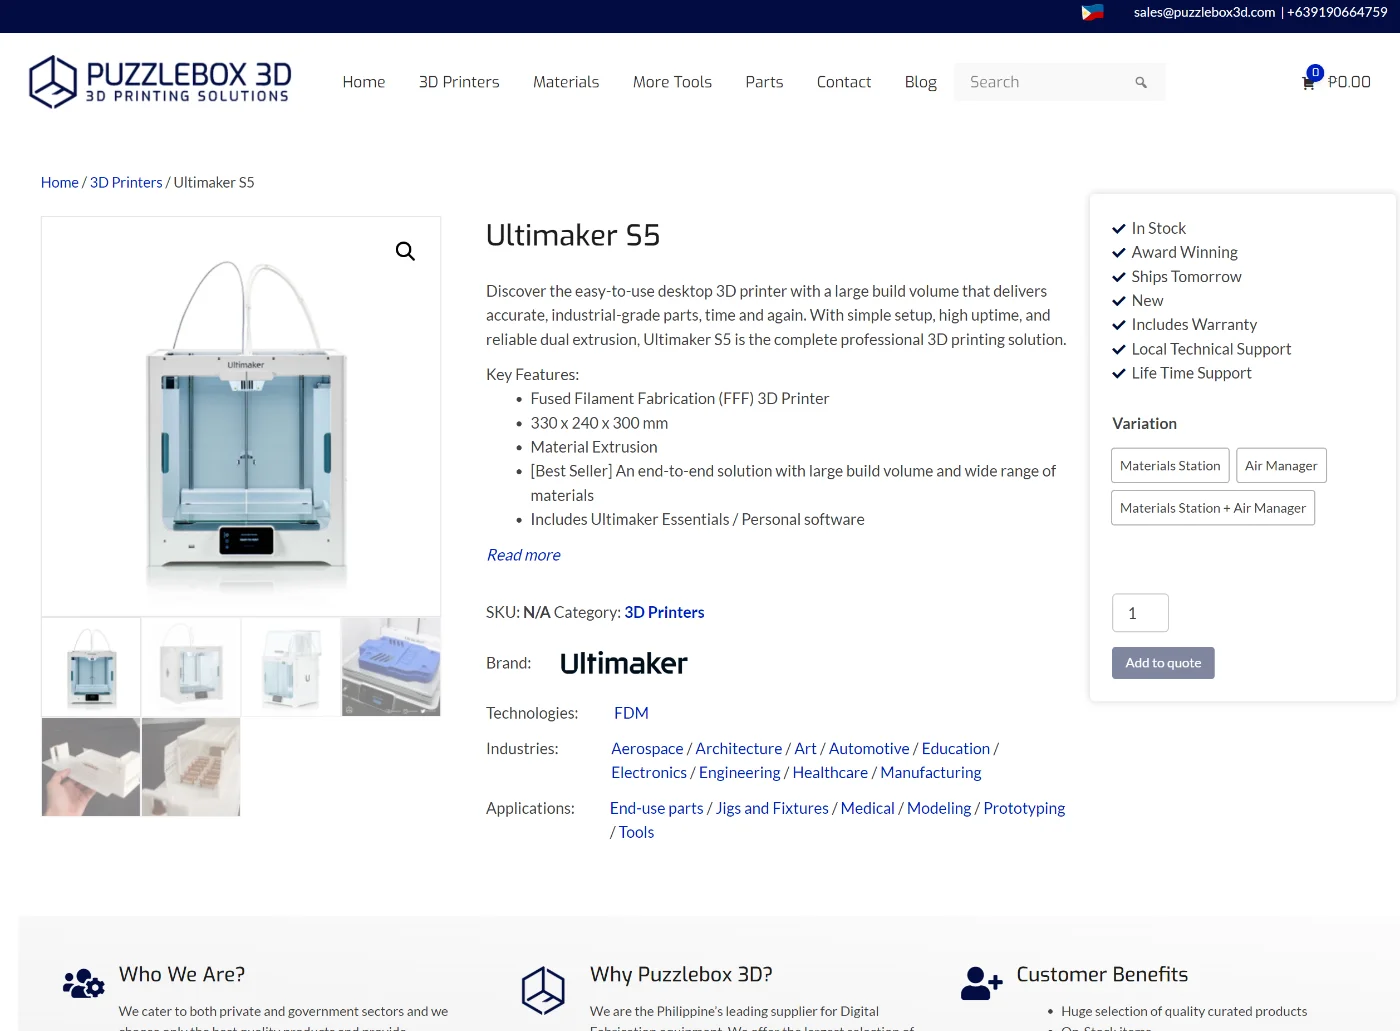Click the +639190664759 phone number
Screen dimensions: 1400x1031
1337,12
